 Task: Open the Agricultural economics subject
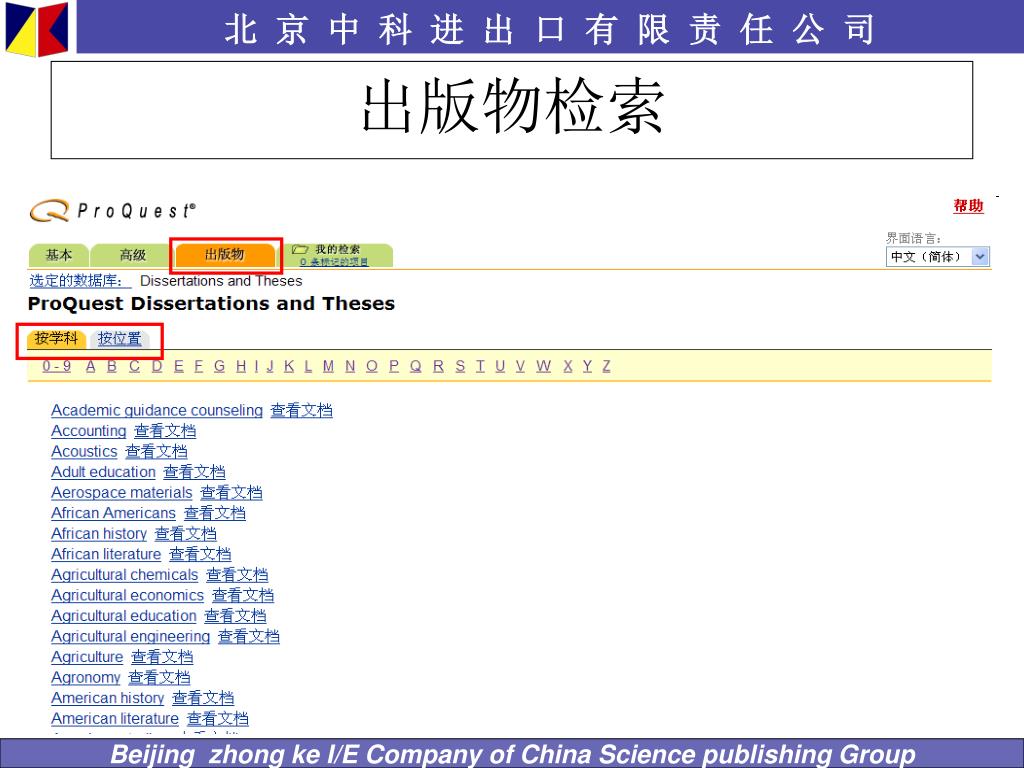click(x=127, y=596)
